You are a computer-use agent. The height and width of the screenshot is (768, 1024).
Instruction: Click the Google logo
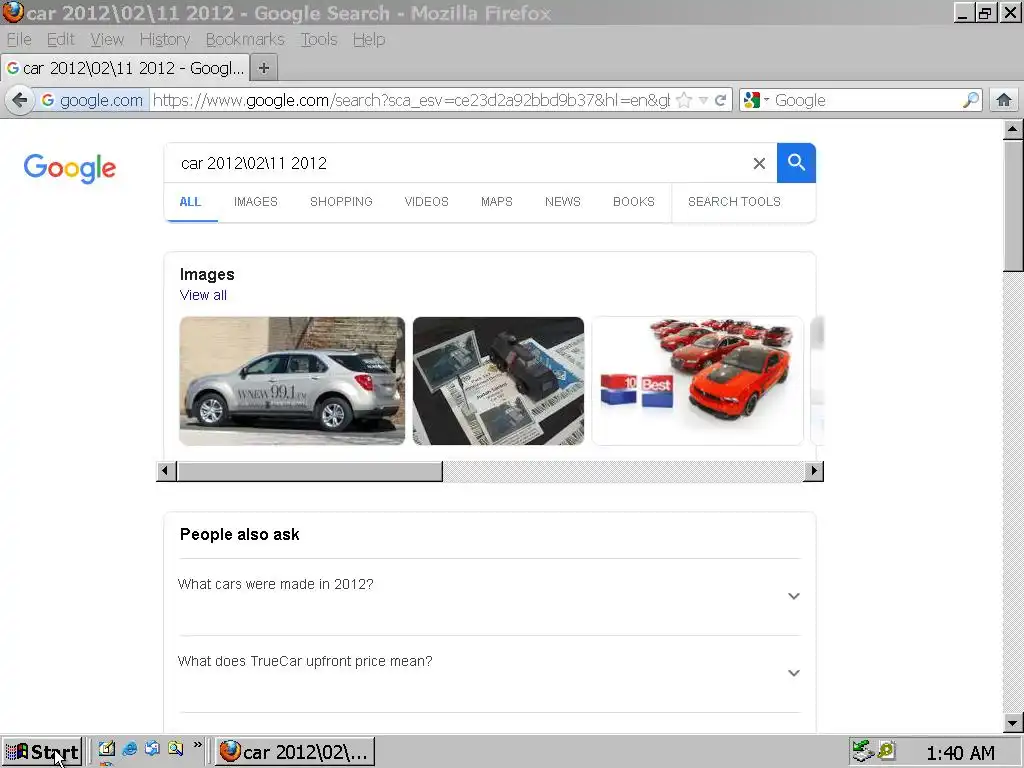click(70, 168)
